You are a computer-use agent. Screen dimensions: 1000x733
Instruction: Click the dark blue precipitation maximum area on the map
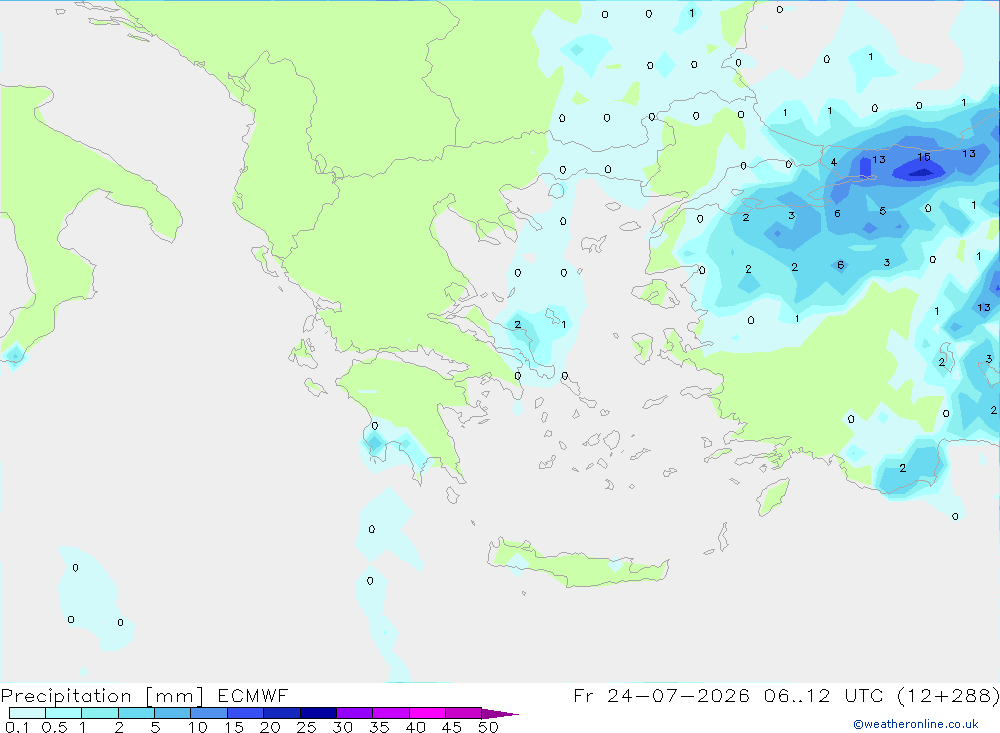pyautogui.click(x=919, y=171)
